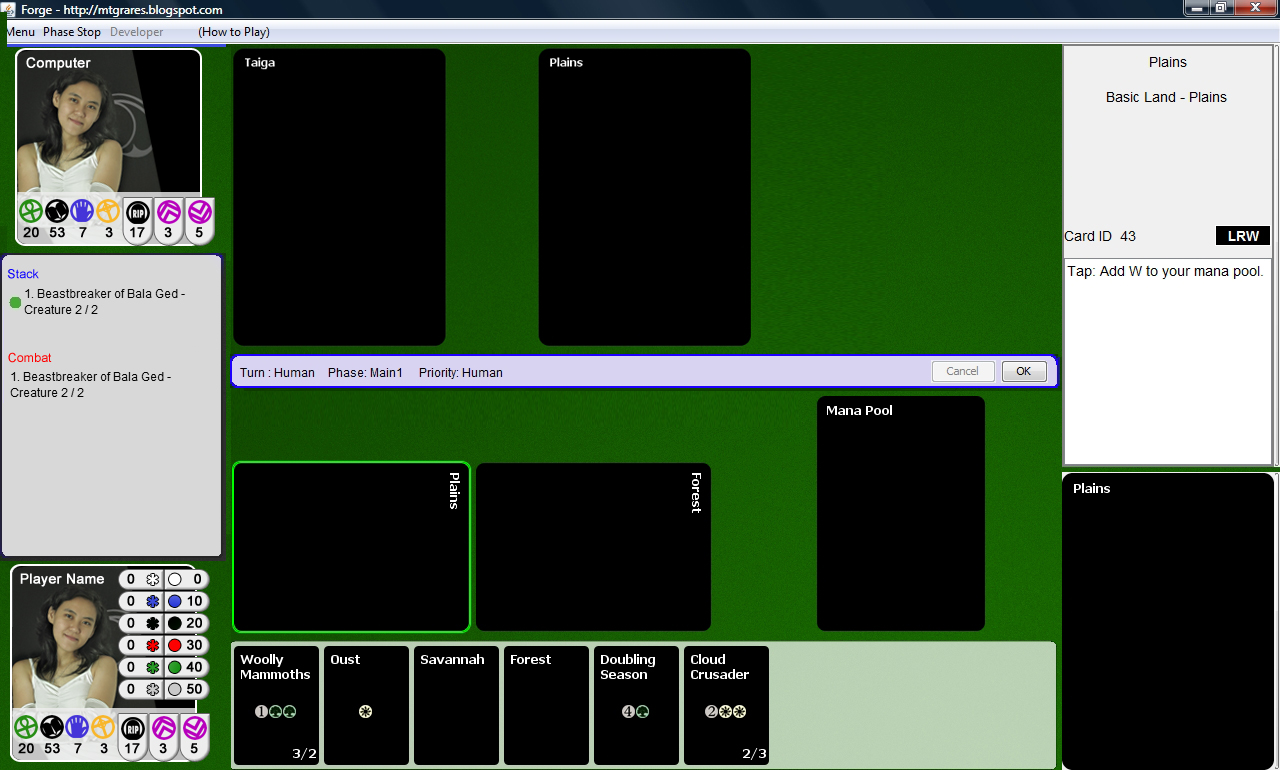
Task: Click the colorless snow mana asterisk
Action: coord(152,689)
